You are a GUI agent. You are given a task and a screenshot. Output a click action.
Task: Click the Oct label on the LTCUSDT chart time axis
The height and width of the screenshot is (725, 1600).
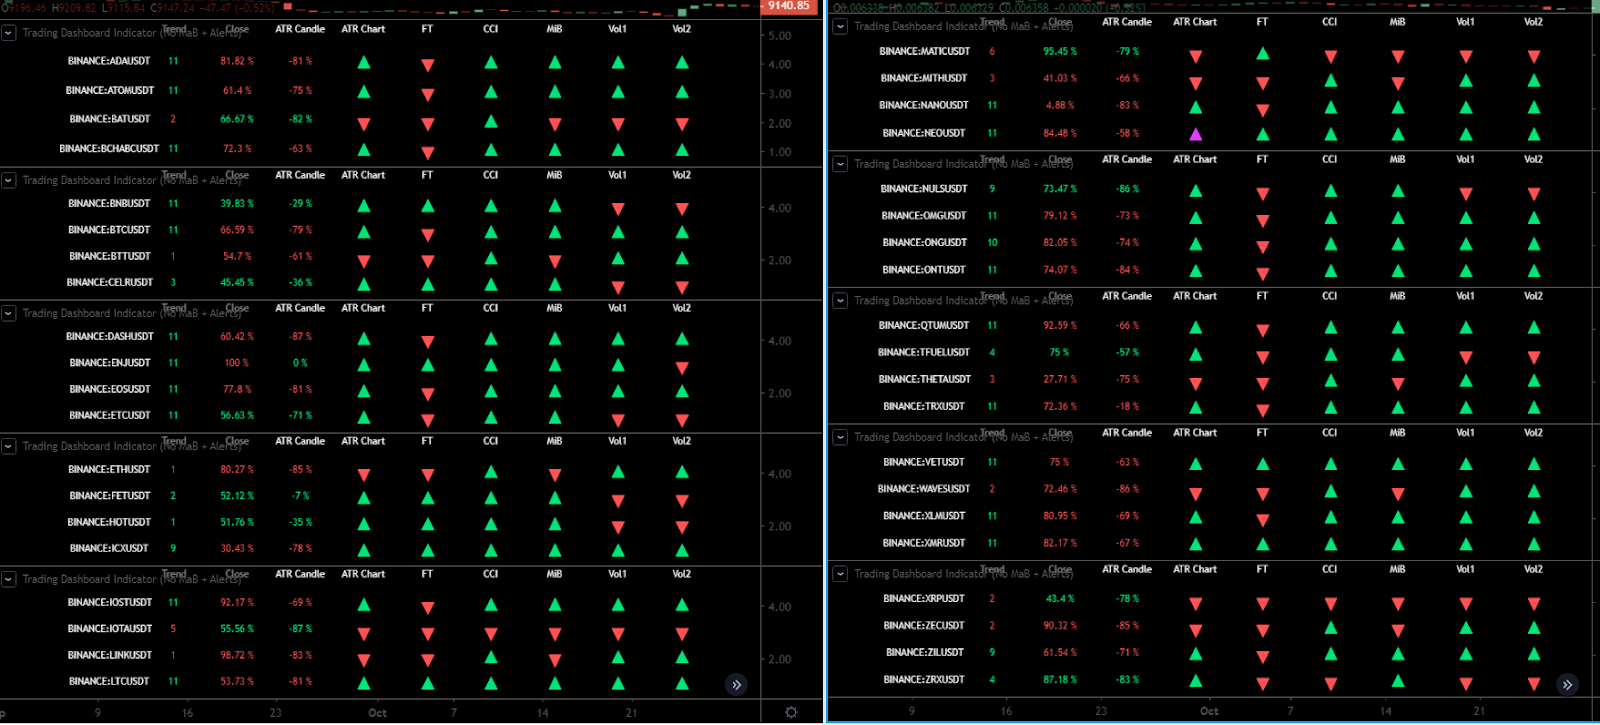click(x=377, y=713)
